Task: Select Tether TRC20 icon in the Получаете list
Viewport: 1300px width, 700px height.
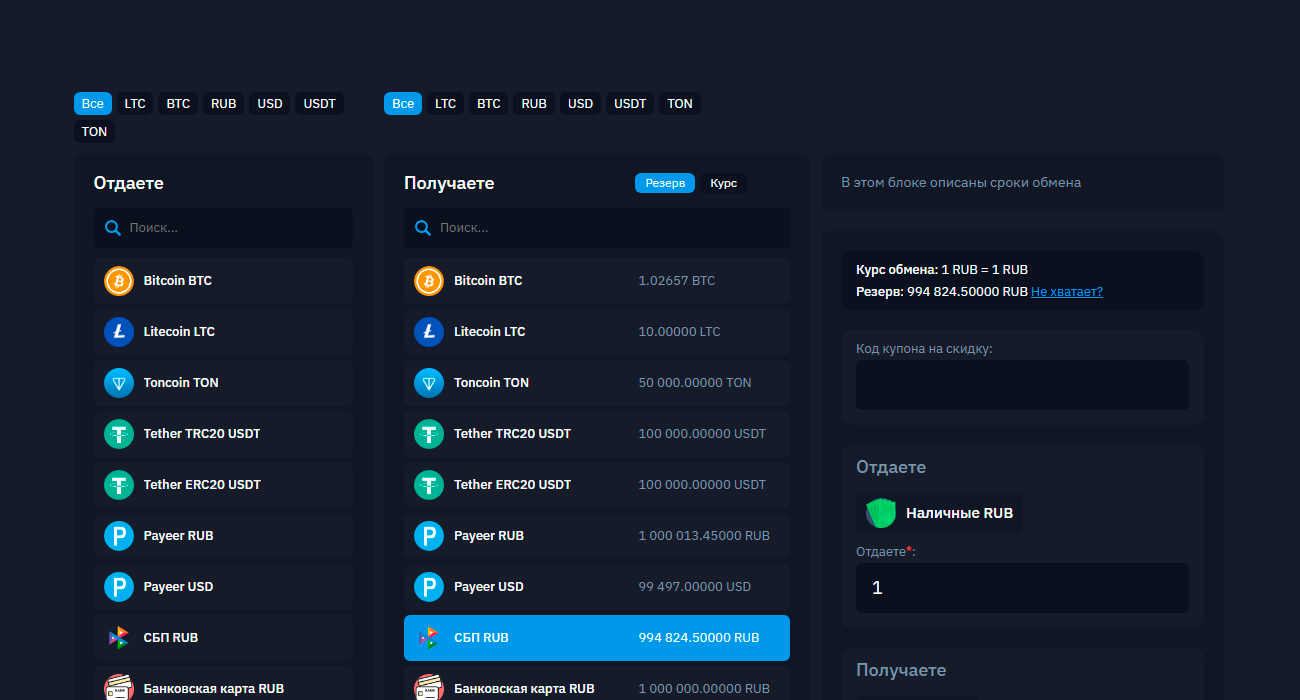Action: tap(429, 434)
